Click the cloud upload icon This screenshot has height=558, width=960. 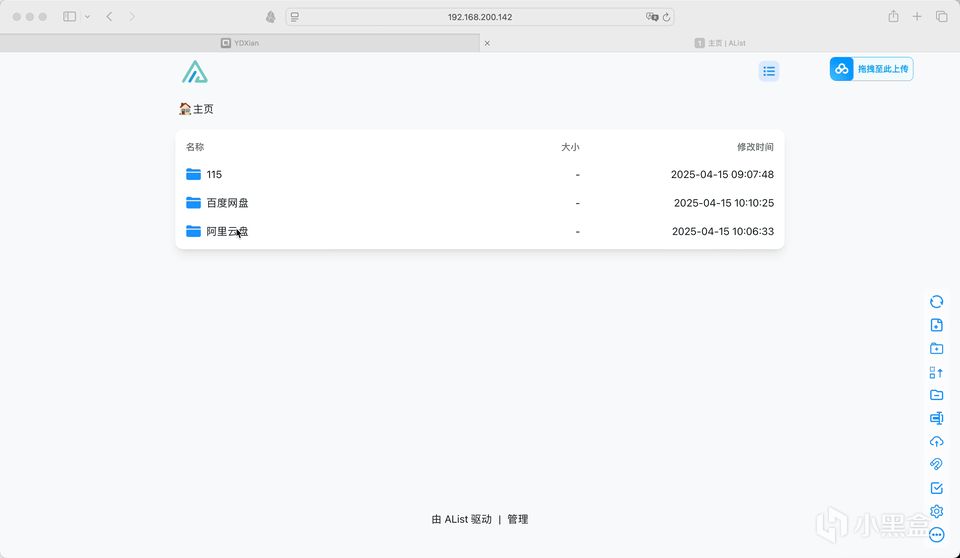[936, 442]
